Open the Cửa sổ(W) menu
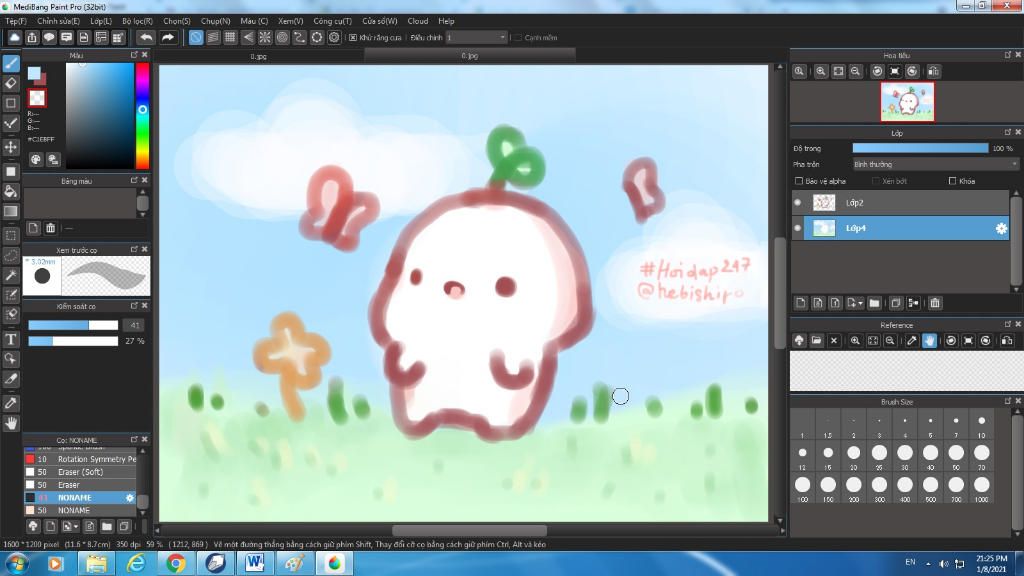1024x576 pixels. tap(379, 21)
